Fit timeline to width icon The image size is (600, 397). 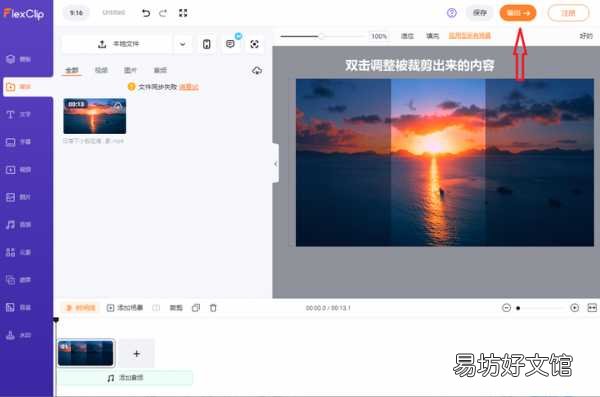(592, 308)
